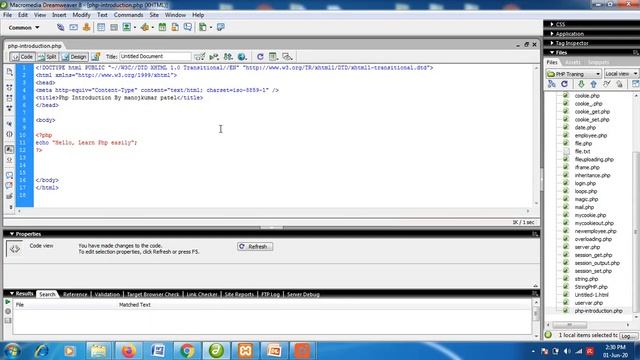The height and width of the screenshot is (360, 640).
Task: Open the Tag Chooser
Action: 221,27
